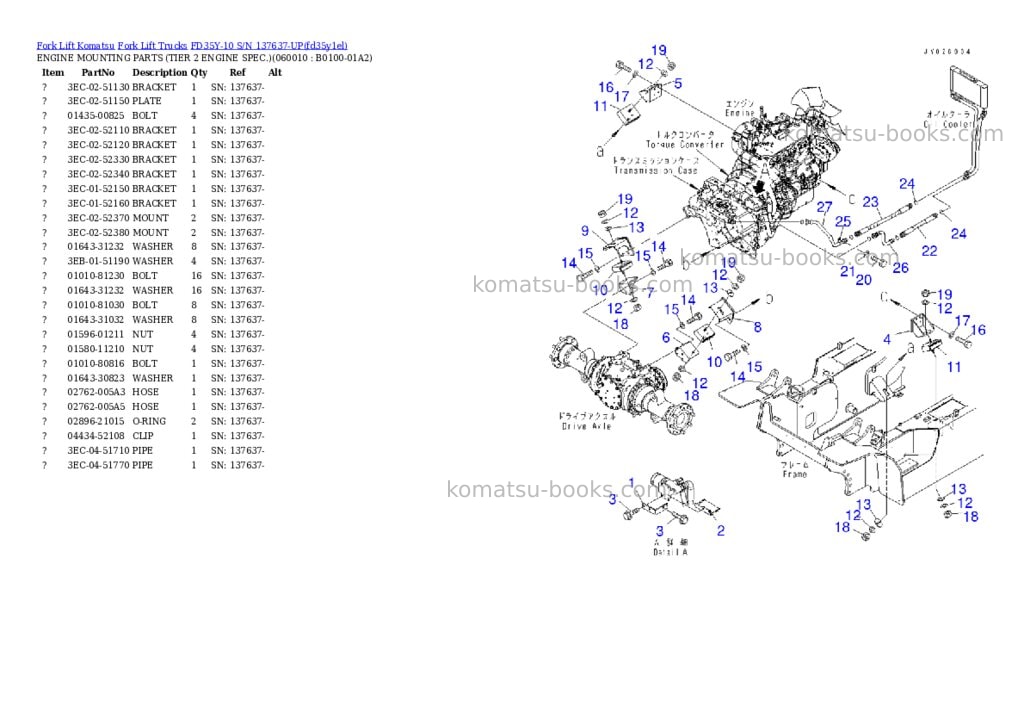The image size is (1024, 725).
Task: Select PIPE part number 3EC-04-51770
Action: (x=98, y=466)
